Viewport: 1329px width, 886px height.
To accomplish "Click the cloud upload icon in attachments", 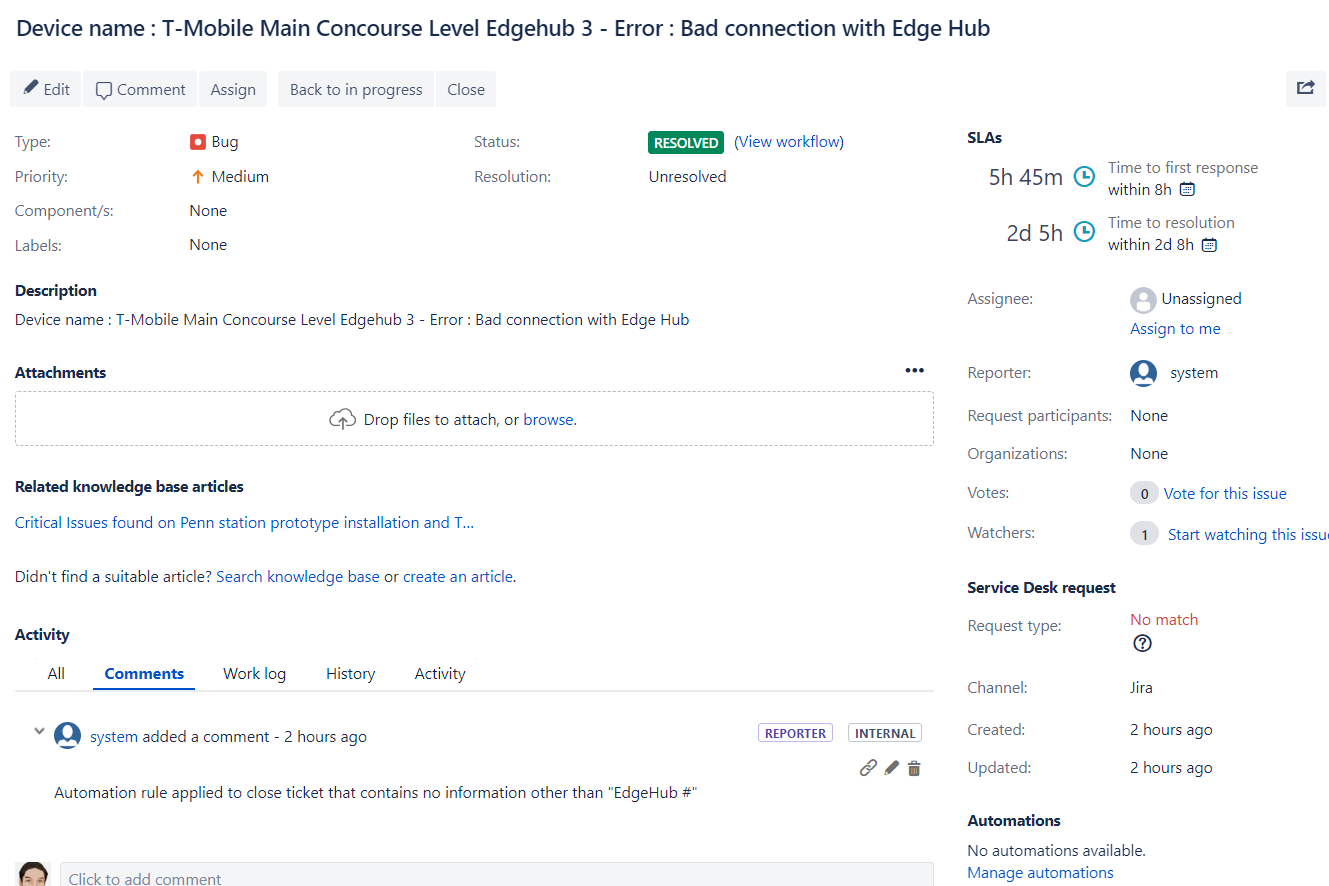I will 343,419.
